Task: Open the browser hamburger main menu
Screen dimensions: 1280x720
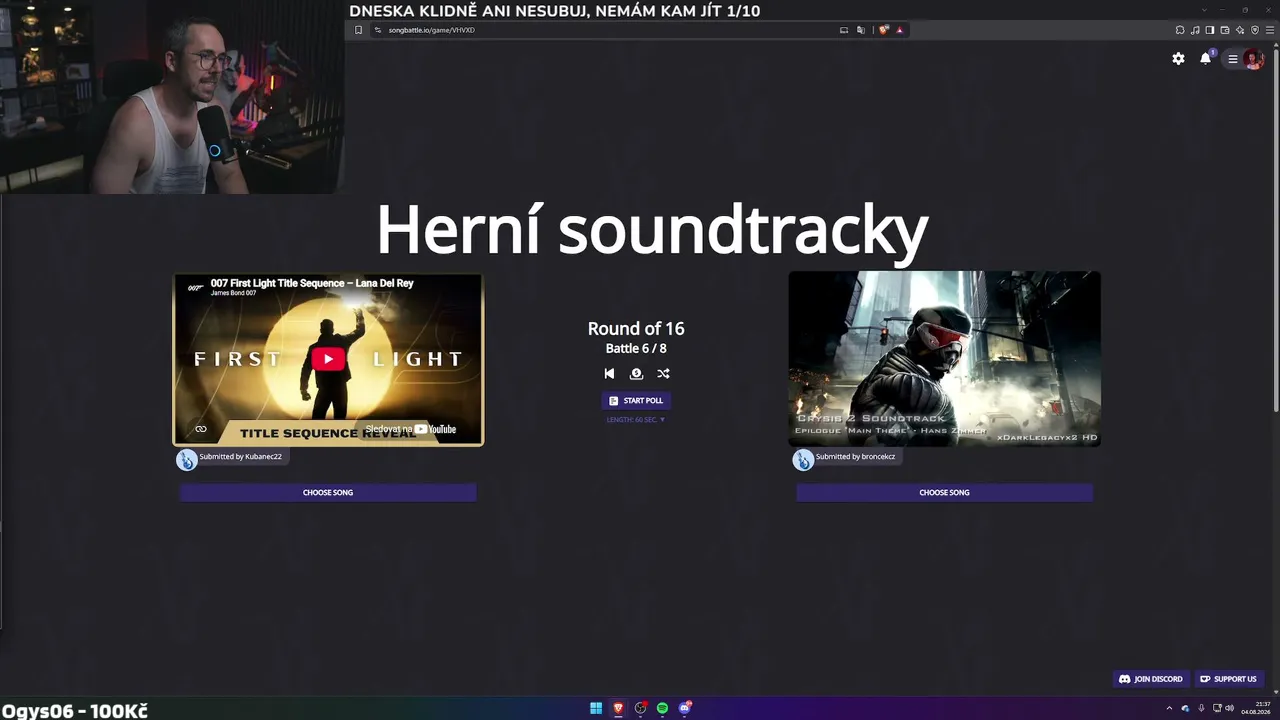Action: (x=1270, y=30)
